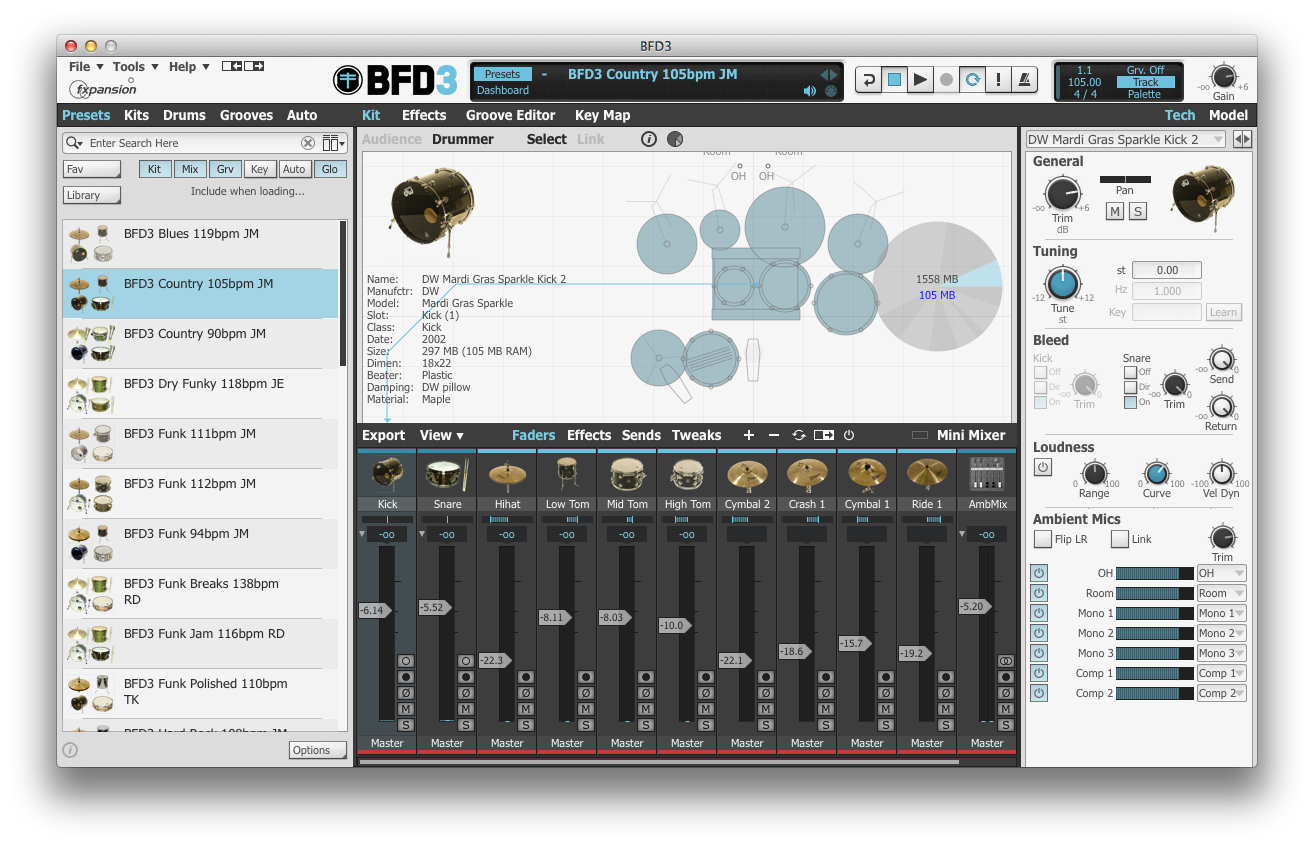The image size is (1314, 846).
Task: Open the OH output routing dropdown
Action: tap(1221, 573)
